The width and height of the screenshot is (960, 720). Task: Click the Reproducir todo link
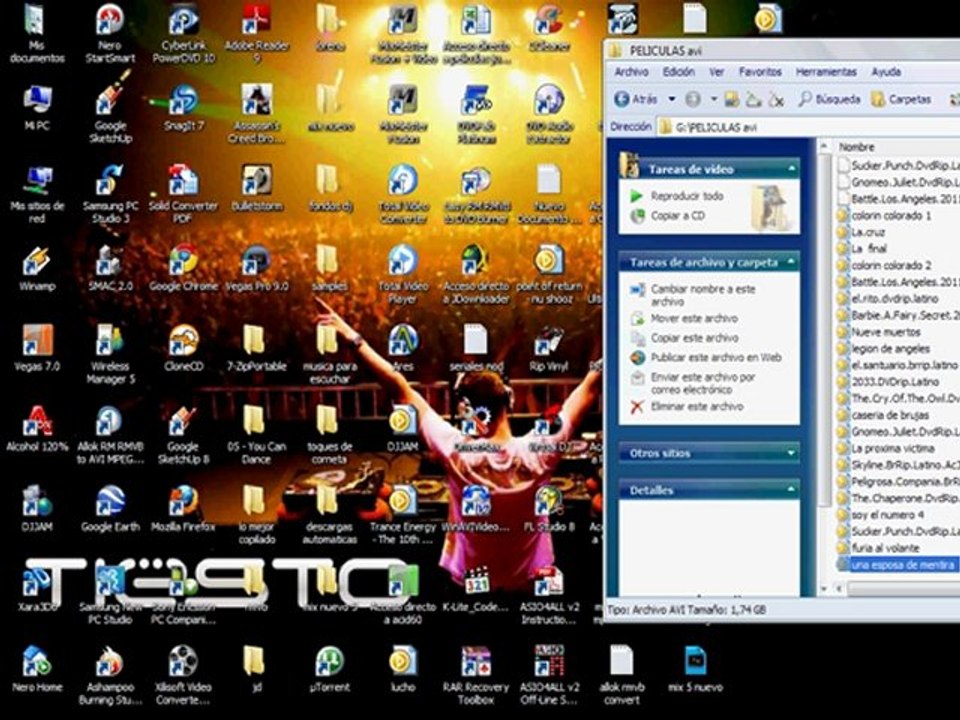[686, 196]
